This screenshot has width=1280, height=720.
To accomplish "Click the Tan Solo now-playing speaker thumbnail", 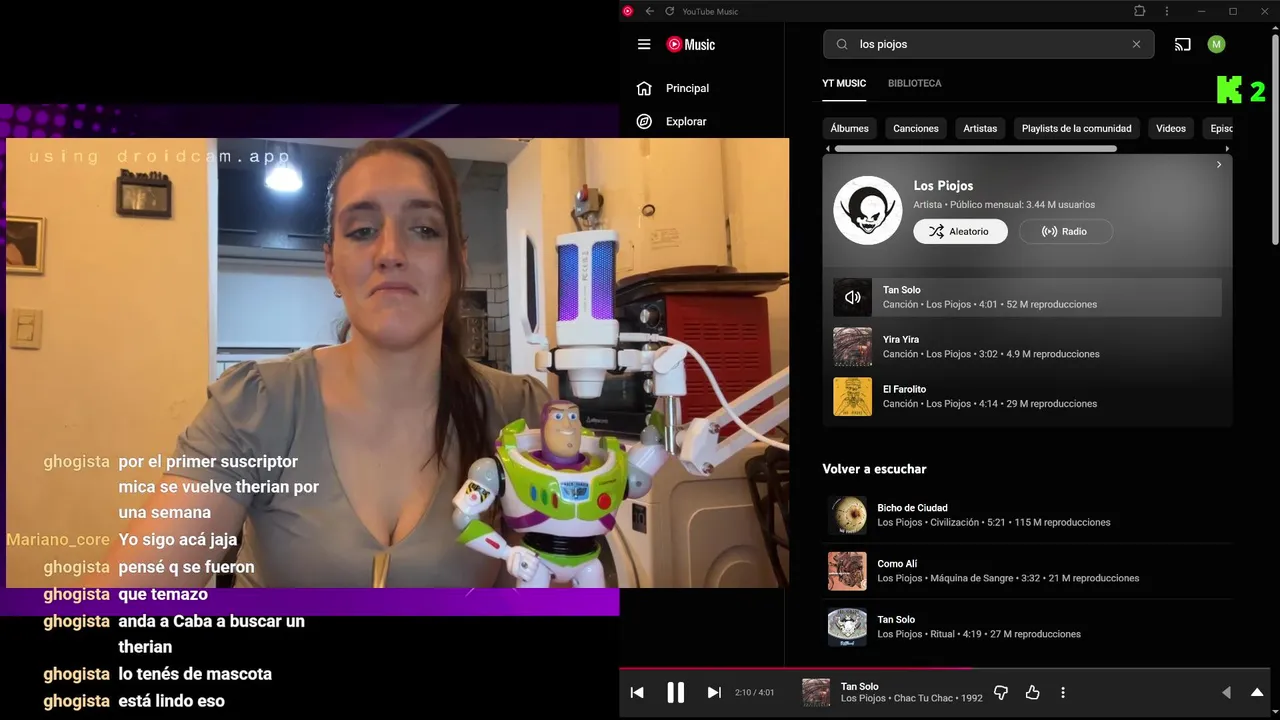I will point(853,297).
